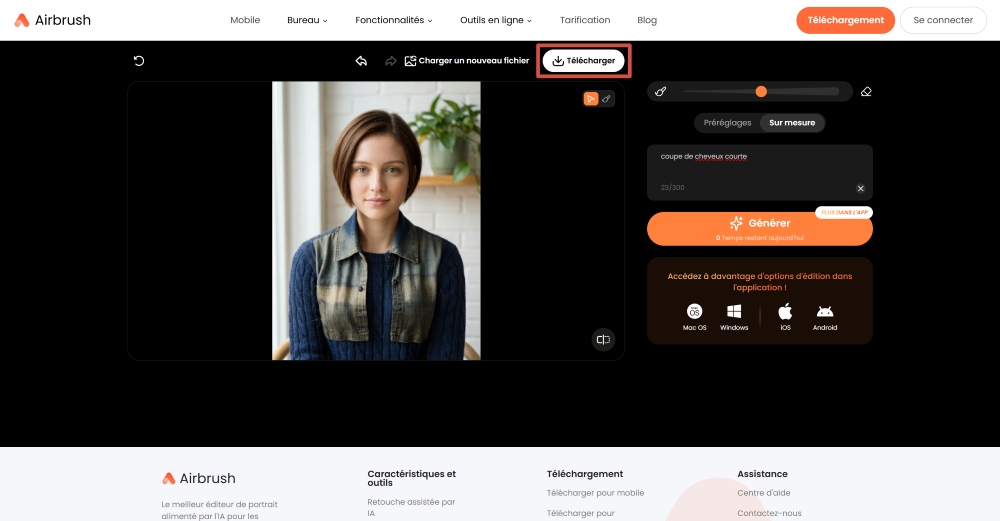Expand the Fonctionnalités dropdown menu
Screen dimensions: 1000x521
click(393, 20)
